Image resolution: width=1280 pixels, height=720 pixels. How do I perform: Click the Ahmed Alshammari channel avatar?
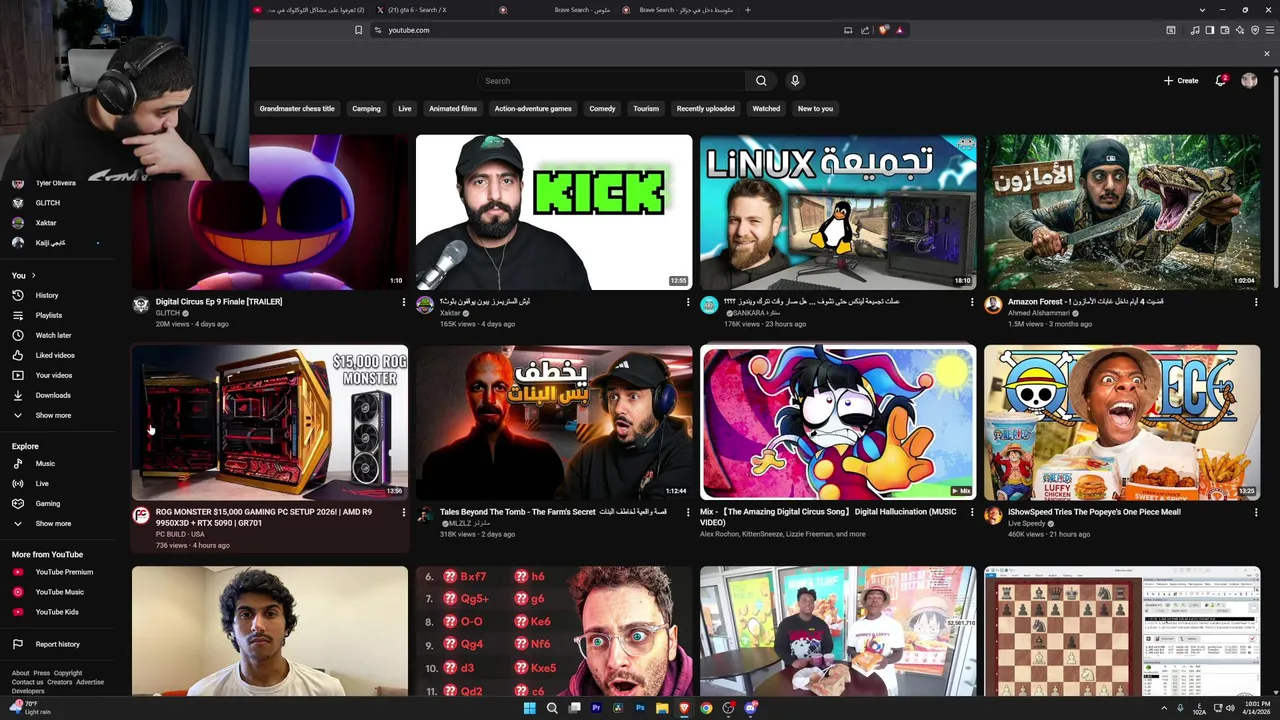[993, 305]
